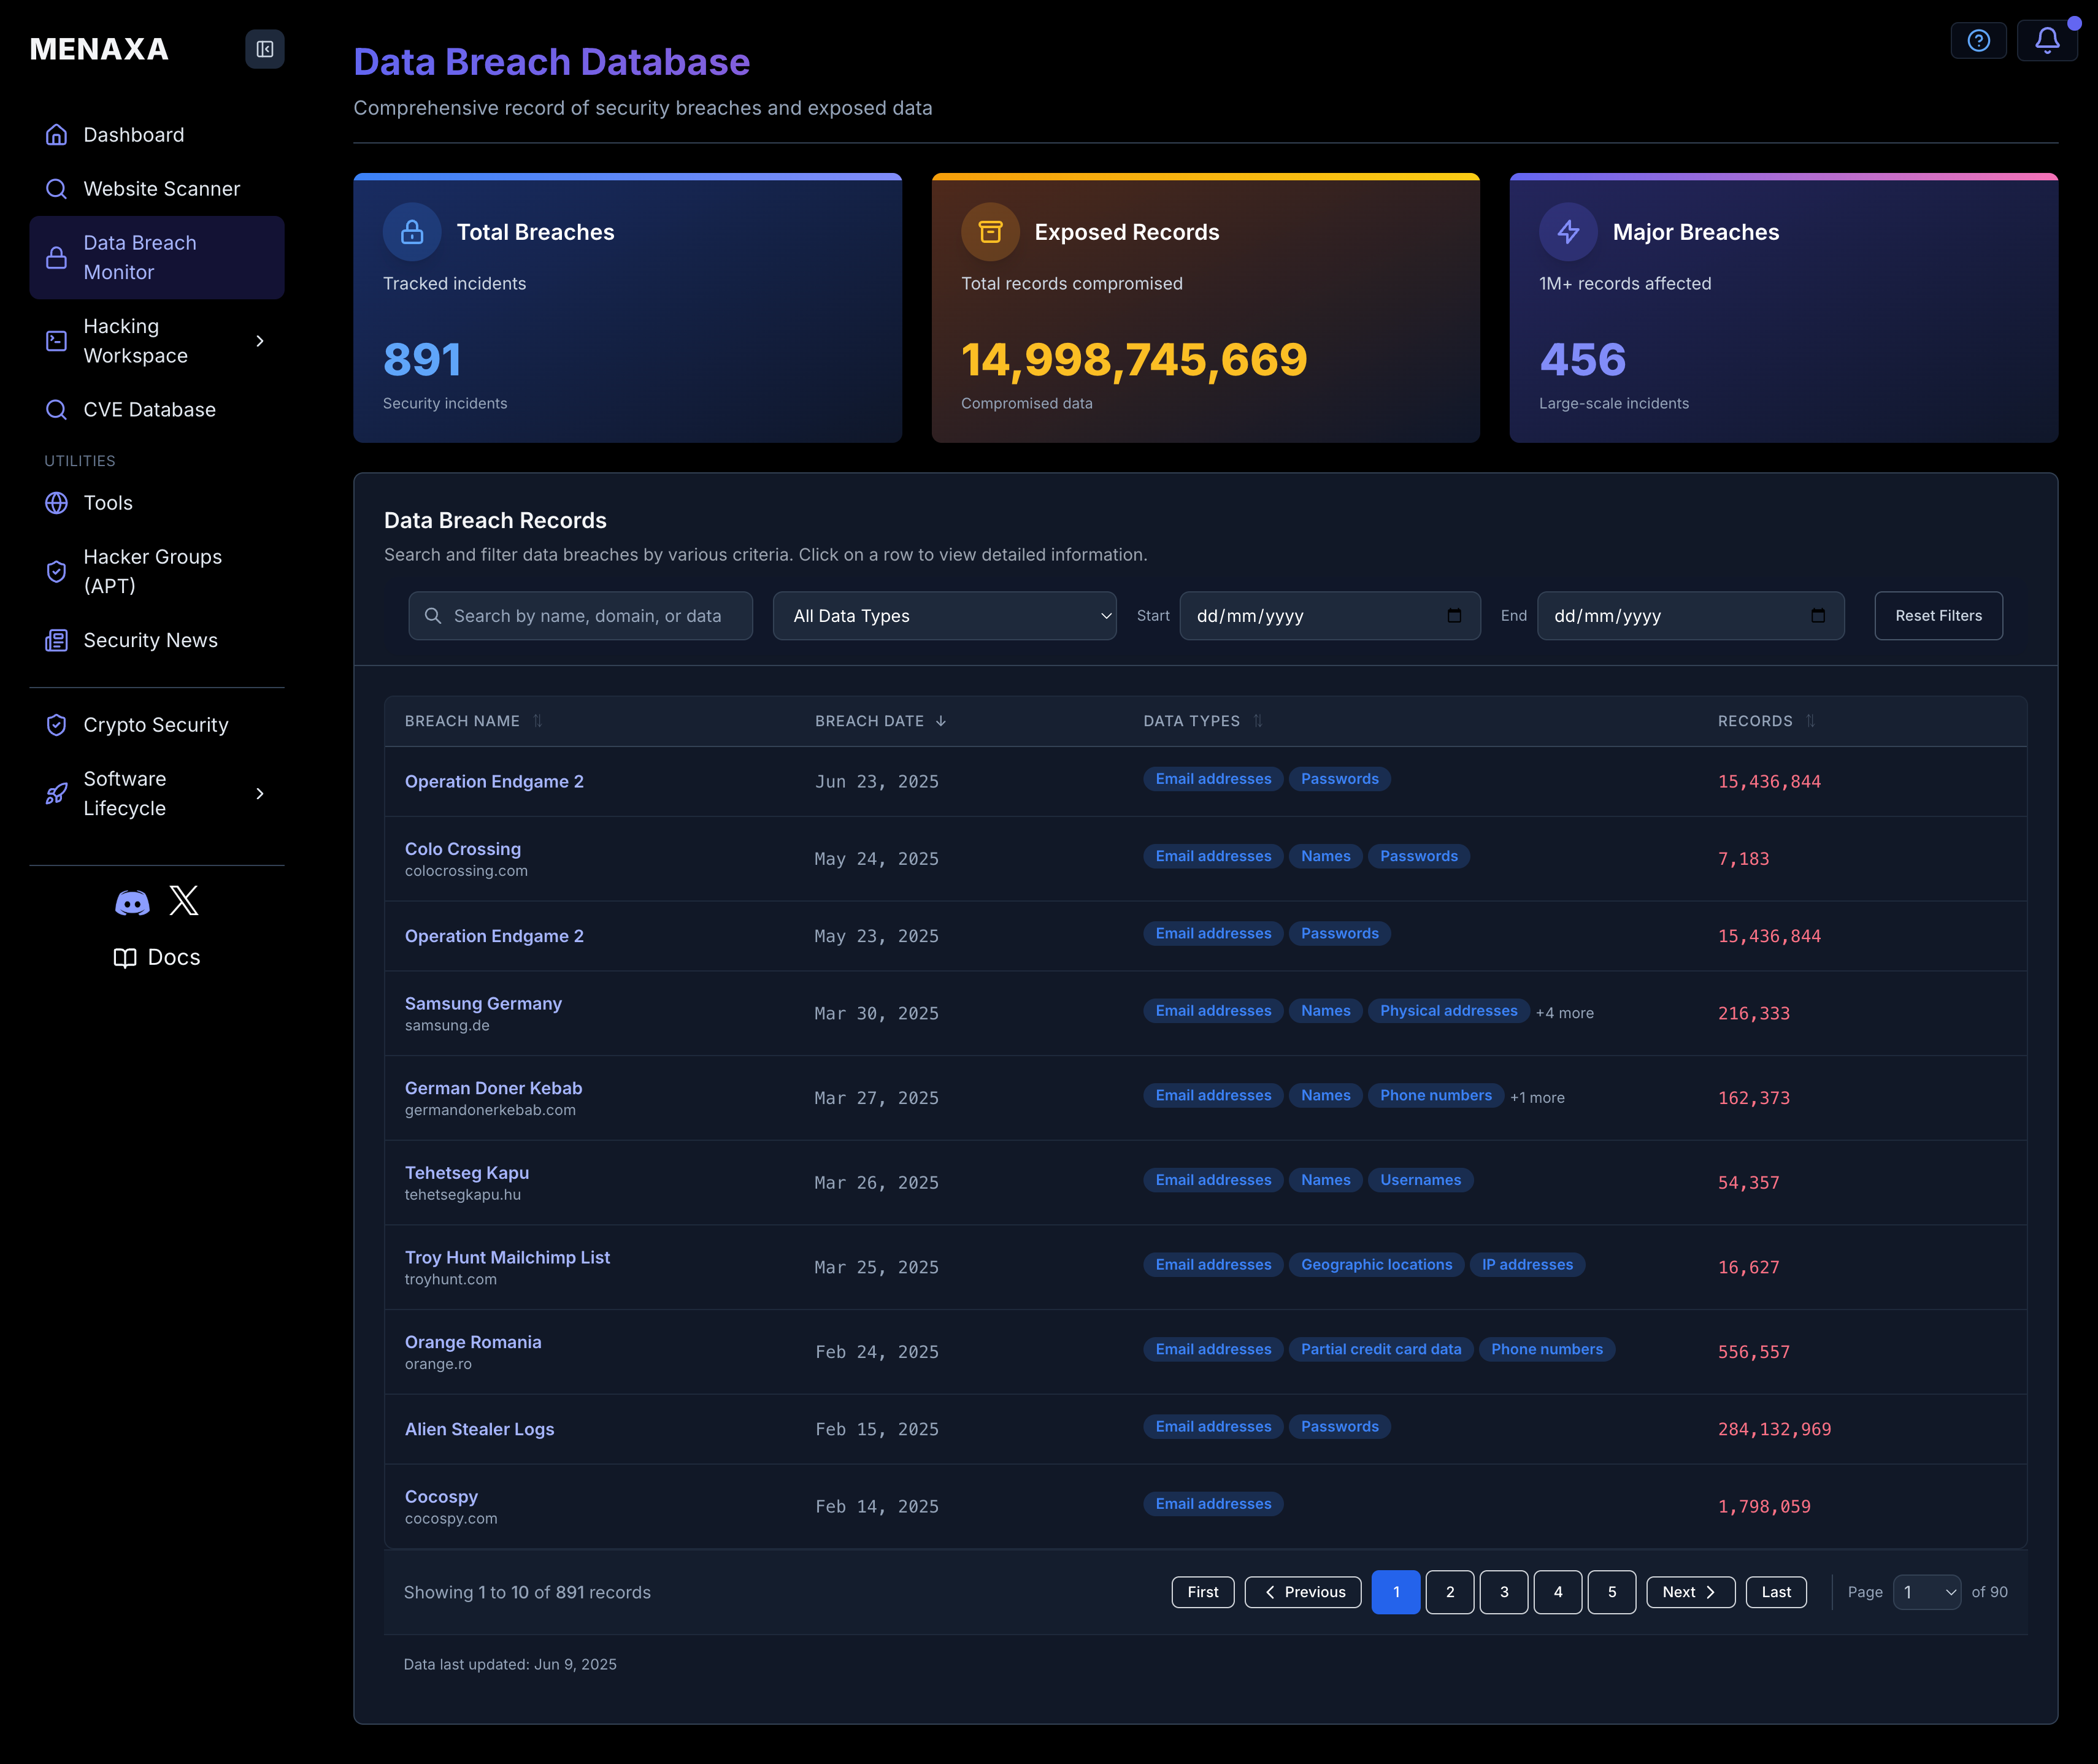This screenshot has width=2098, height=1764.
Task: Open the German Doner Kebab row
Action: click(x=1205, y=1098)
